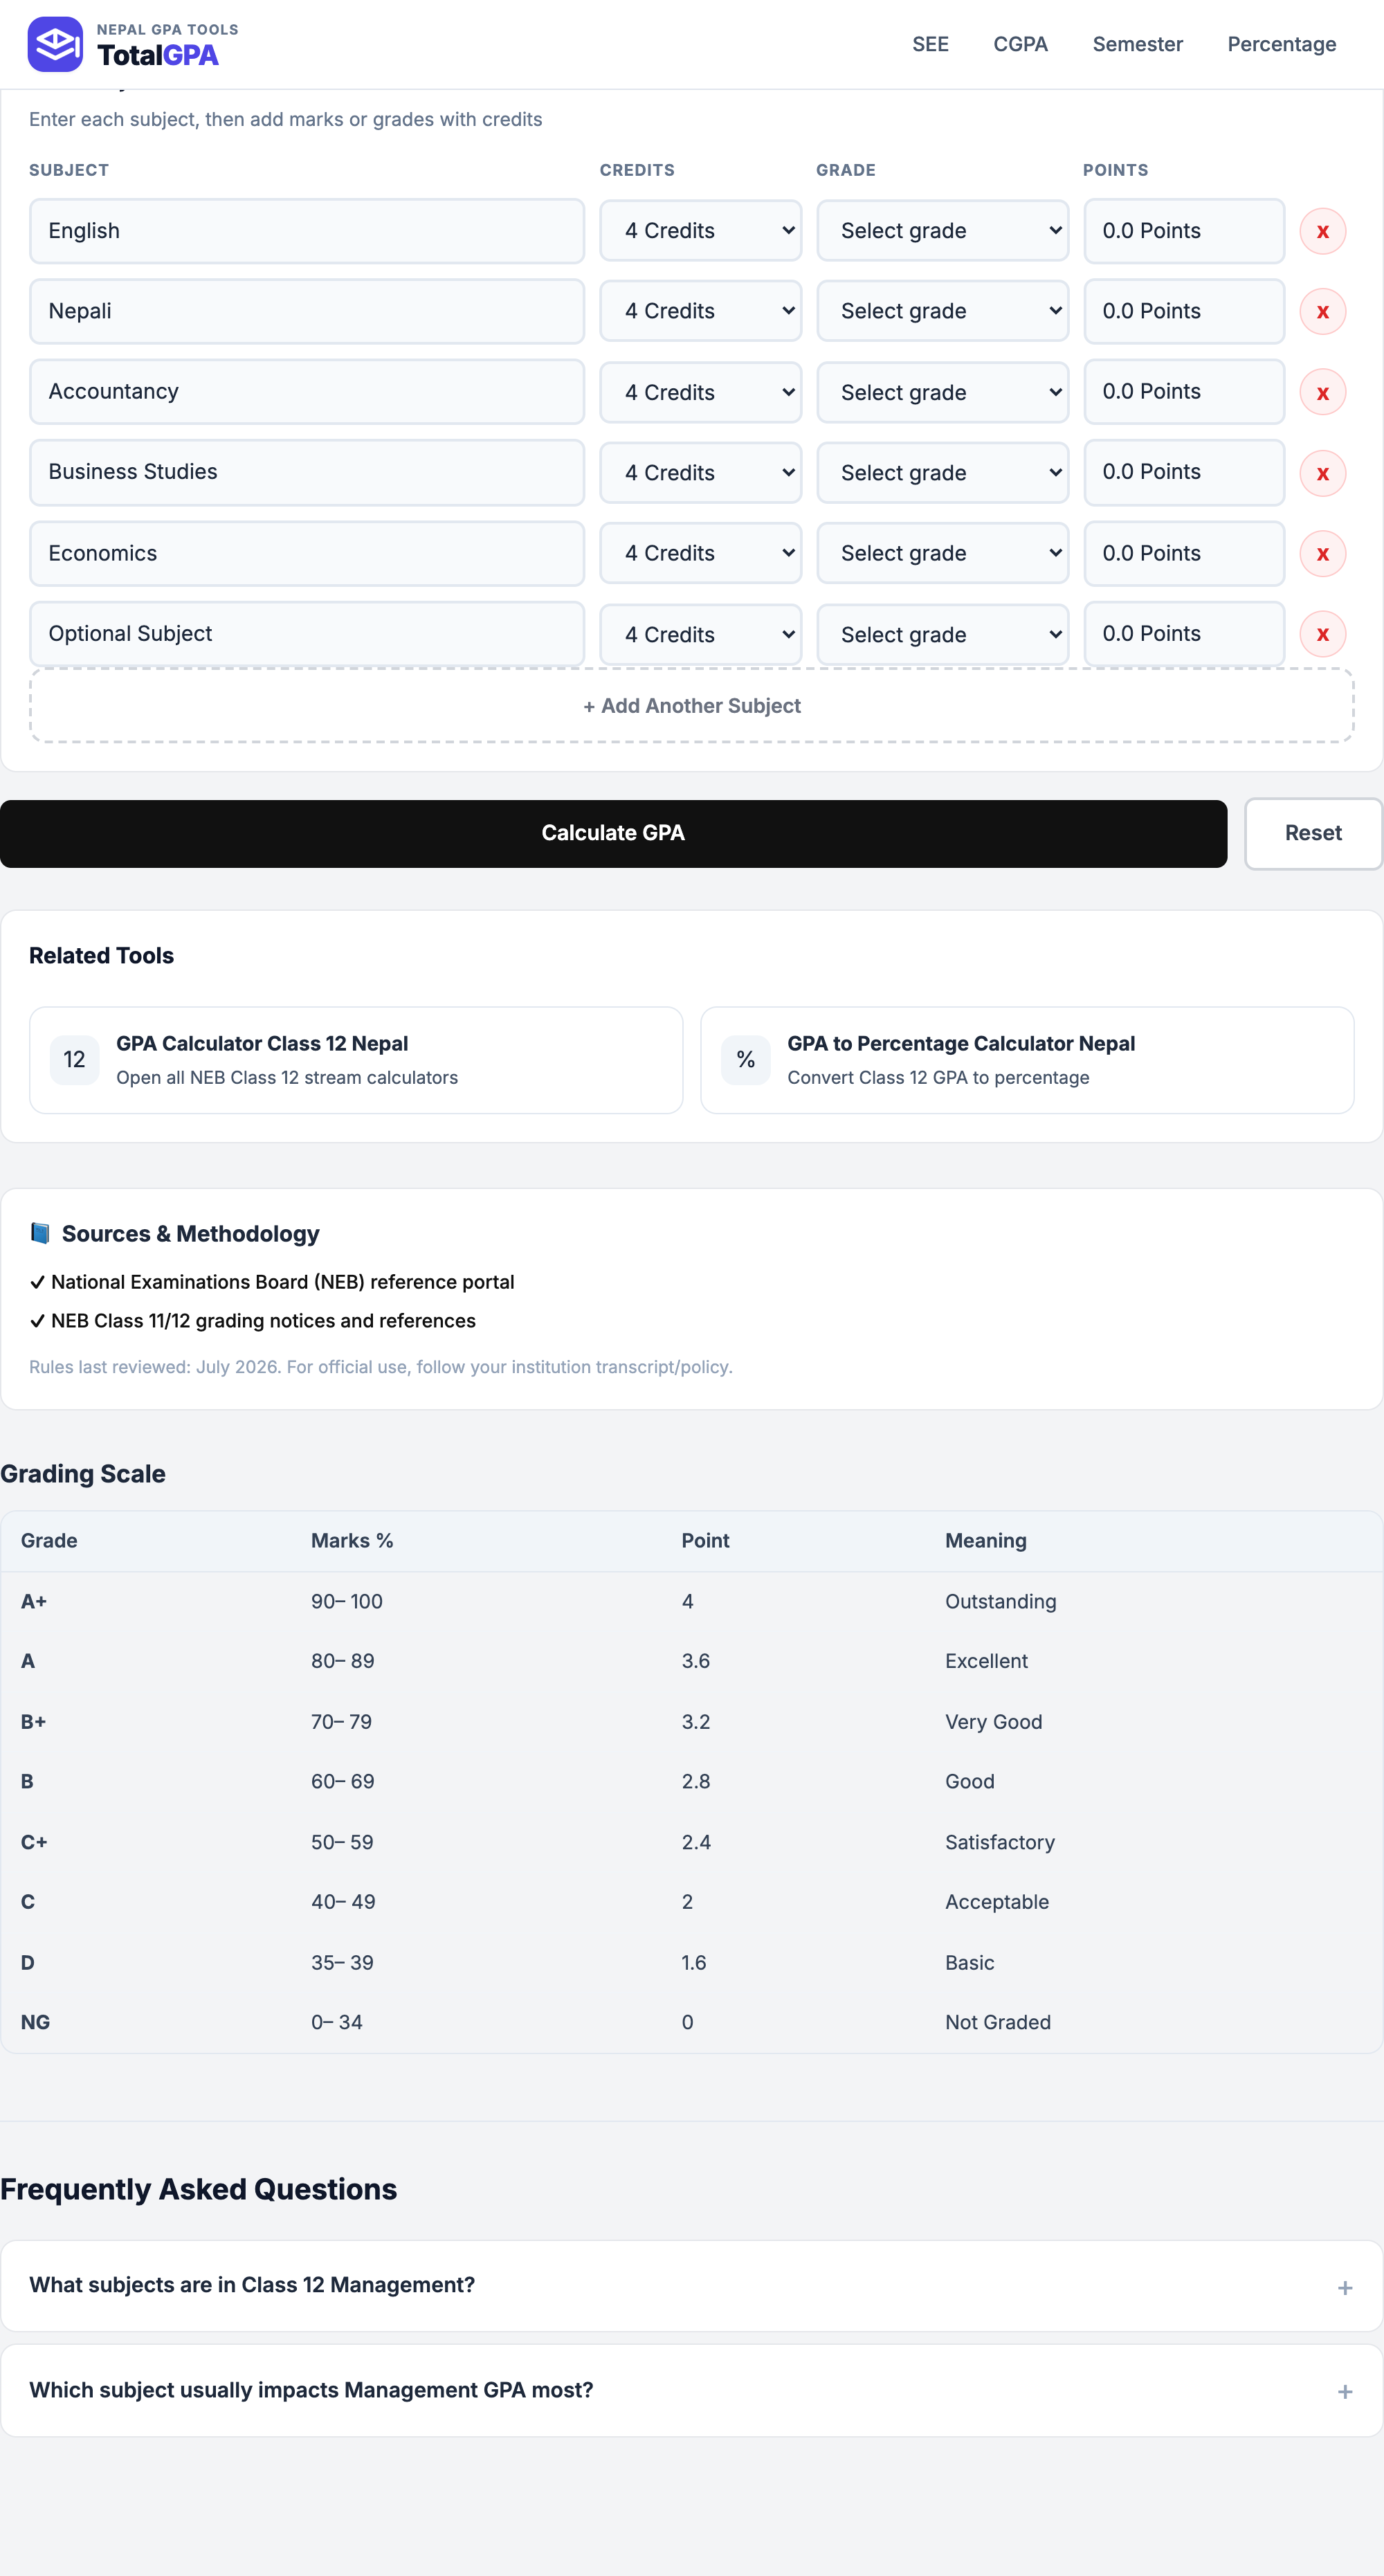Click the '90– 100' marks cell
Screen dimensions: 1384x2576
[347, 1601]
